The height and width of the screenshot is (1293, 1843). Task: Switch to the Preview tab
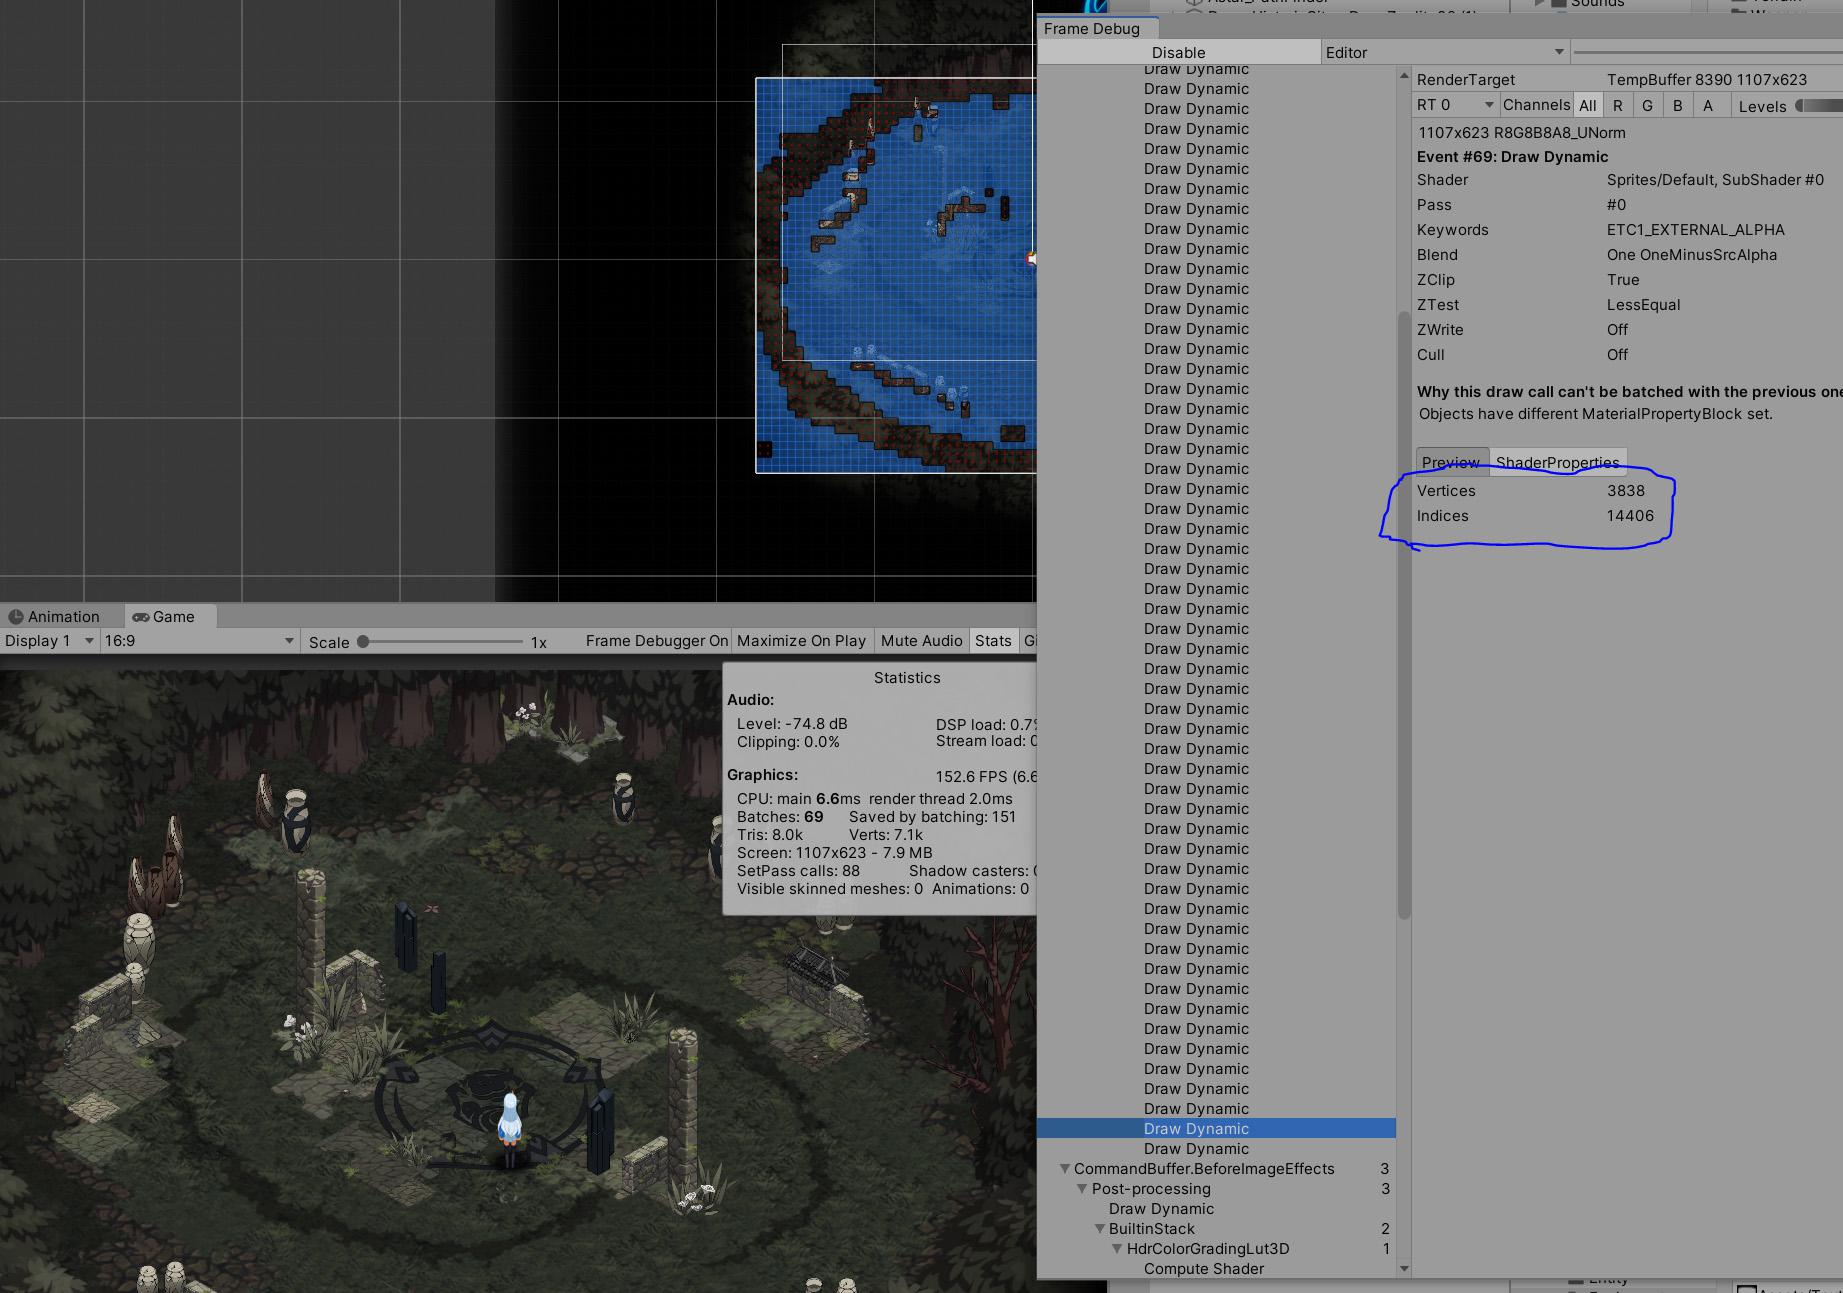pos(1451,462)
